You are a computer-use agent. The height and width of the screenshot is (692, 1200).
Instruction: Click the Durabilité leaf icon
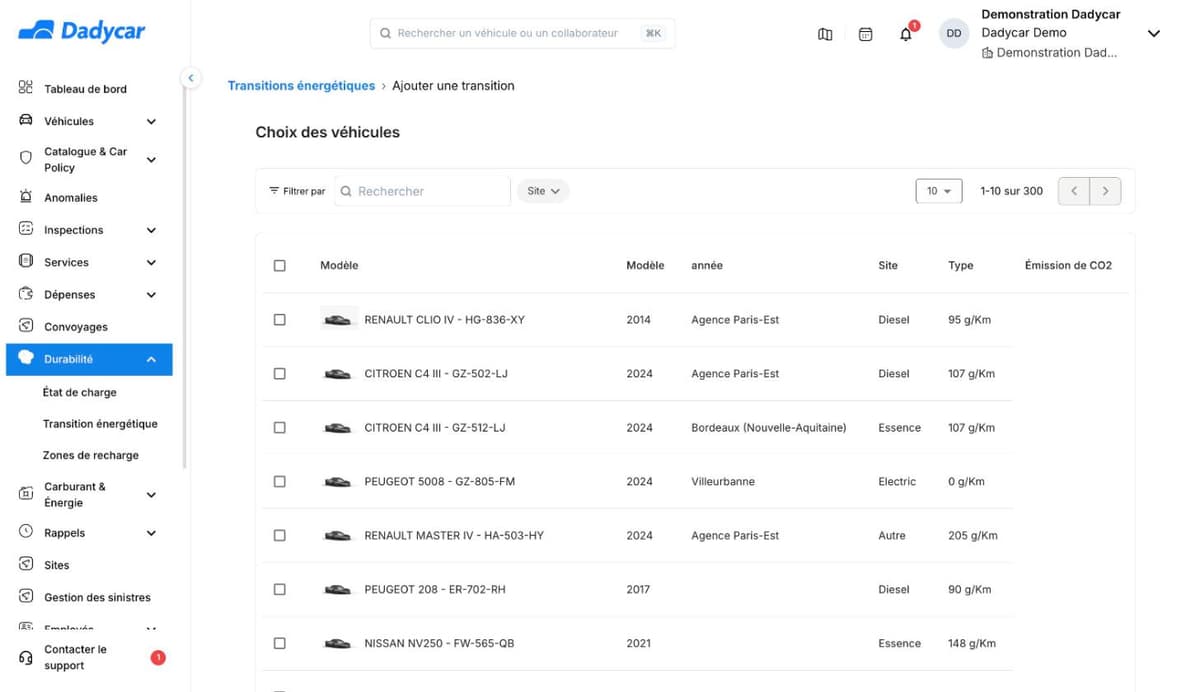[x=26, y=358]
